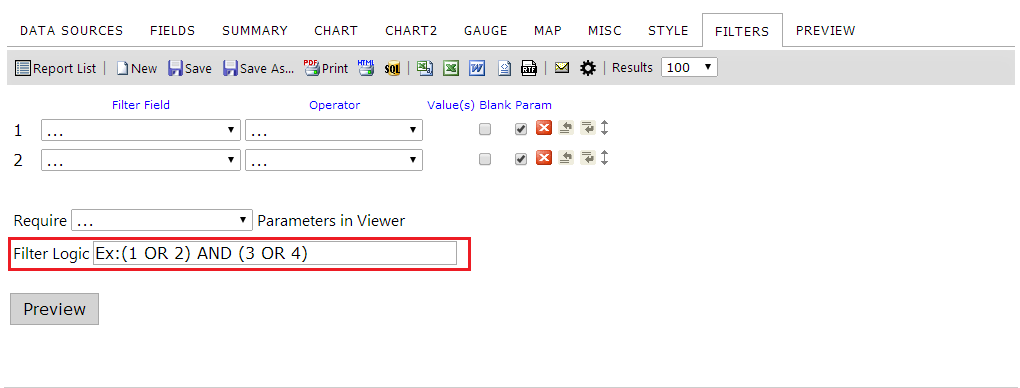Open the CHART tab
The image size is (1020, 388).
[x=336, y=31]
